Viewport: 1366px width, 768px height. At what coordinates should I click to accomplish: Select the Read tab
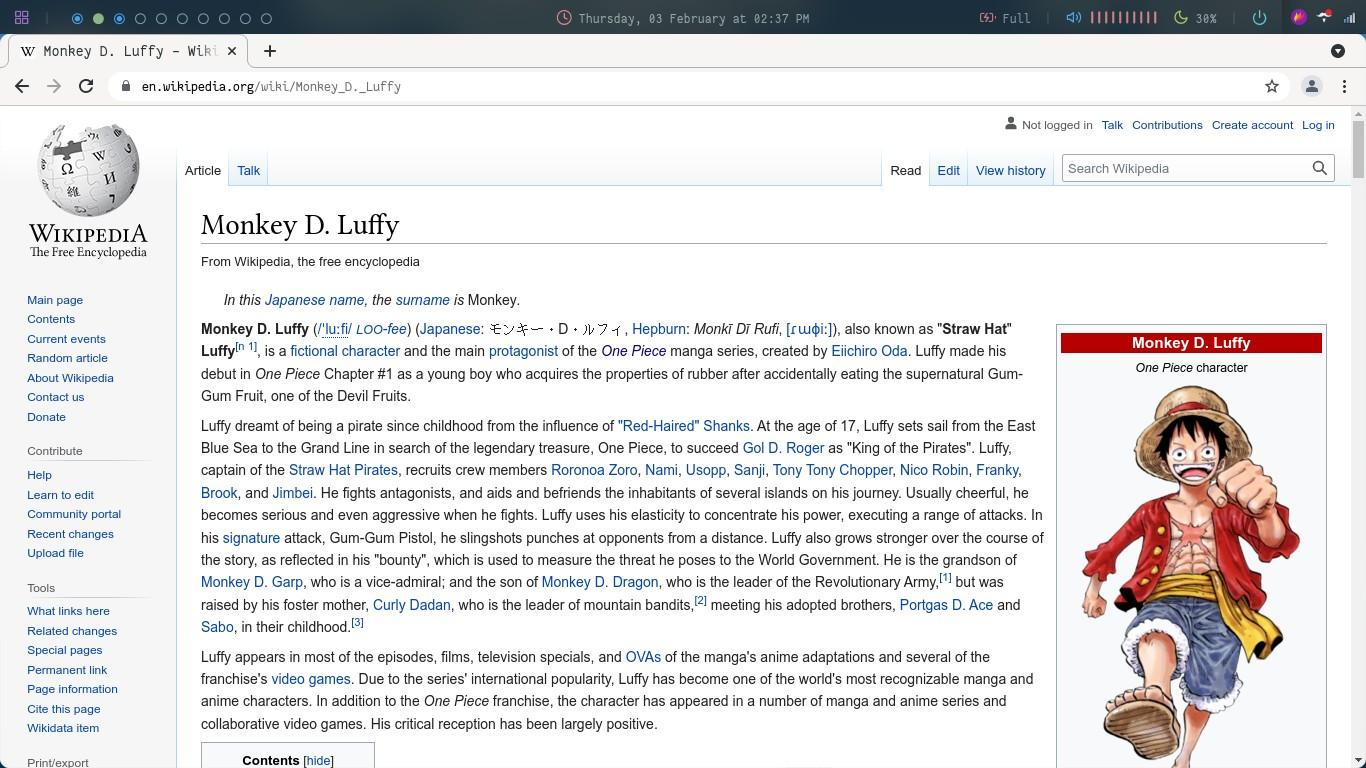point(906,170)
